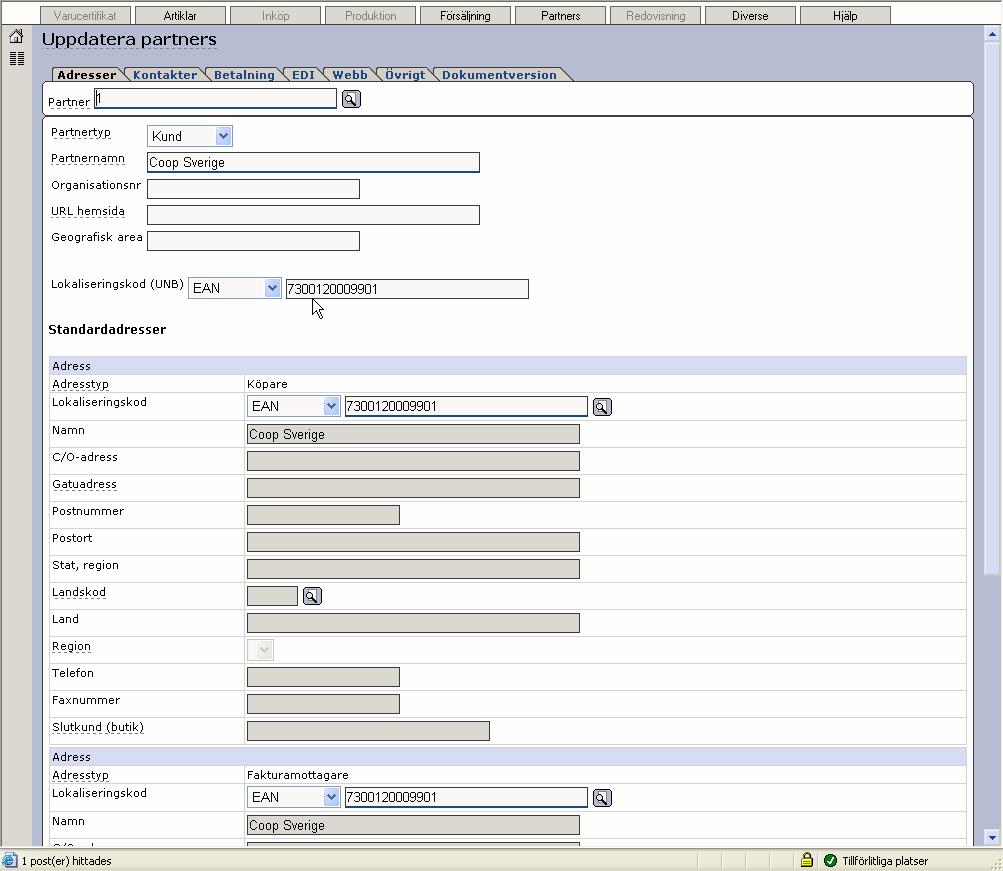The width and height of the screenshot is (1003, 871).
Task: Open the Fakturamottagare Lokaliseringskod EAN dropdown
Action: click(294, 797)
